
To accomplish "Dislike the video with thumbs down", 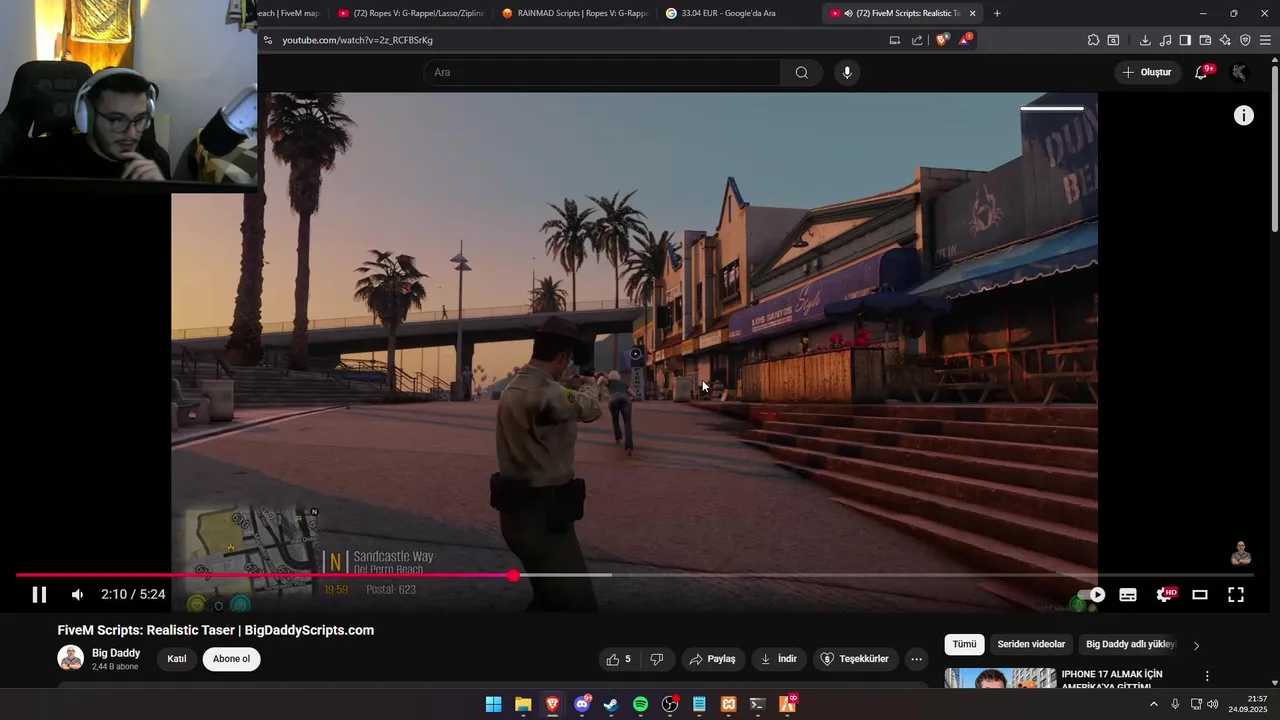I will [x=657, y=659].
